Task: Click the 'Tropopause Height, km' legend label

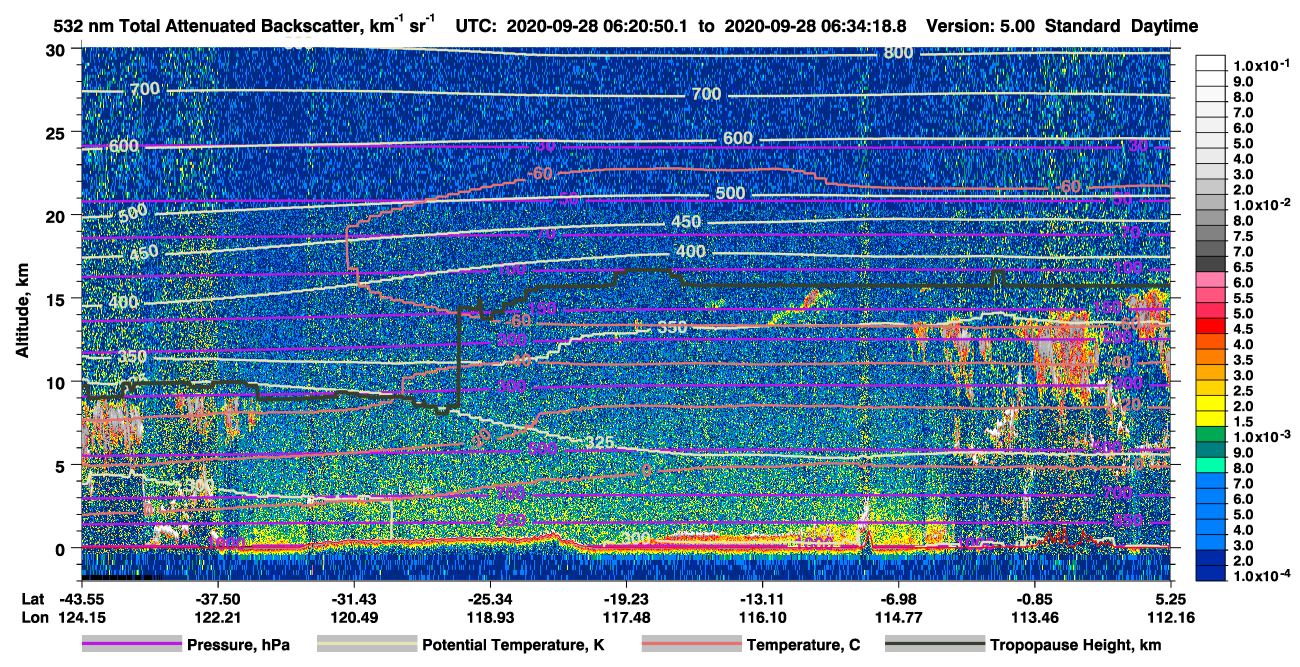Action: click(1076, 646)
